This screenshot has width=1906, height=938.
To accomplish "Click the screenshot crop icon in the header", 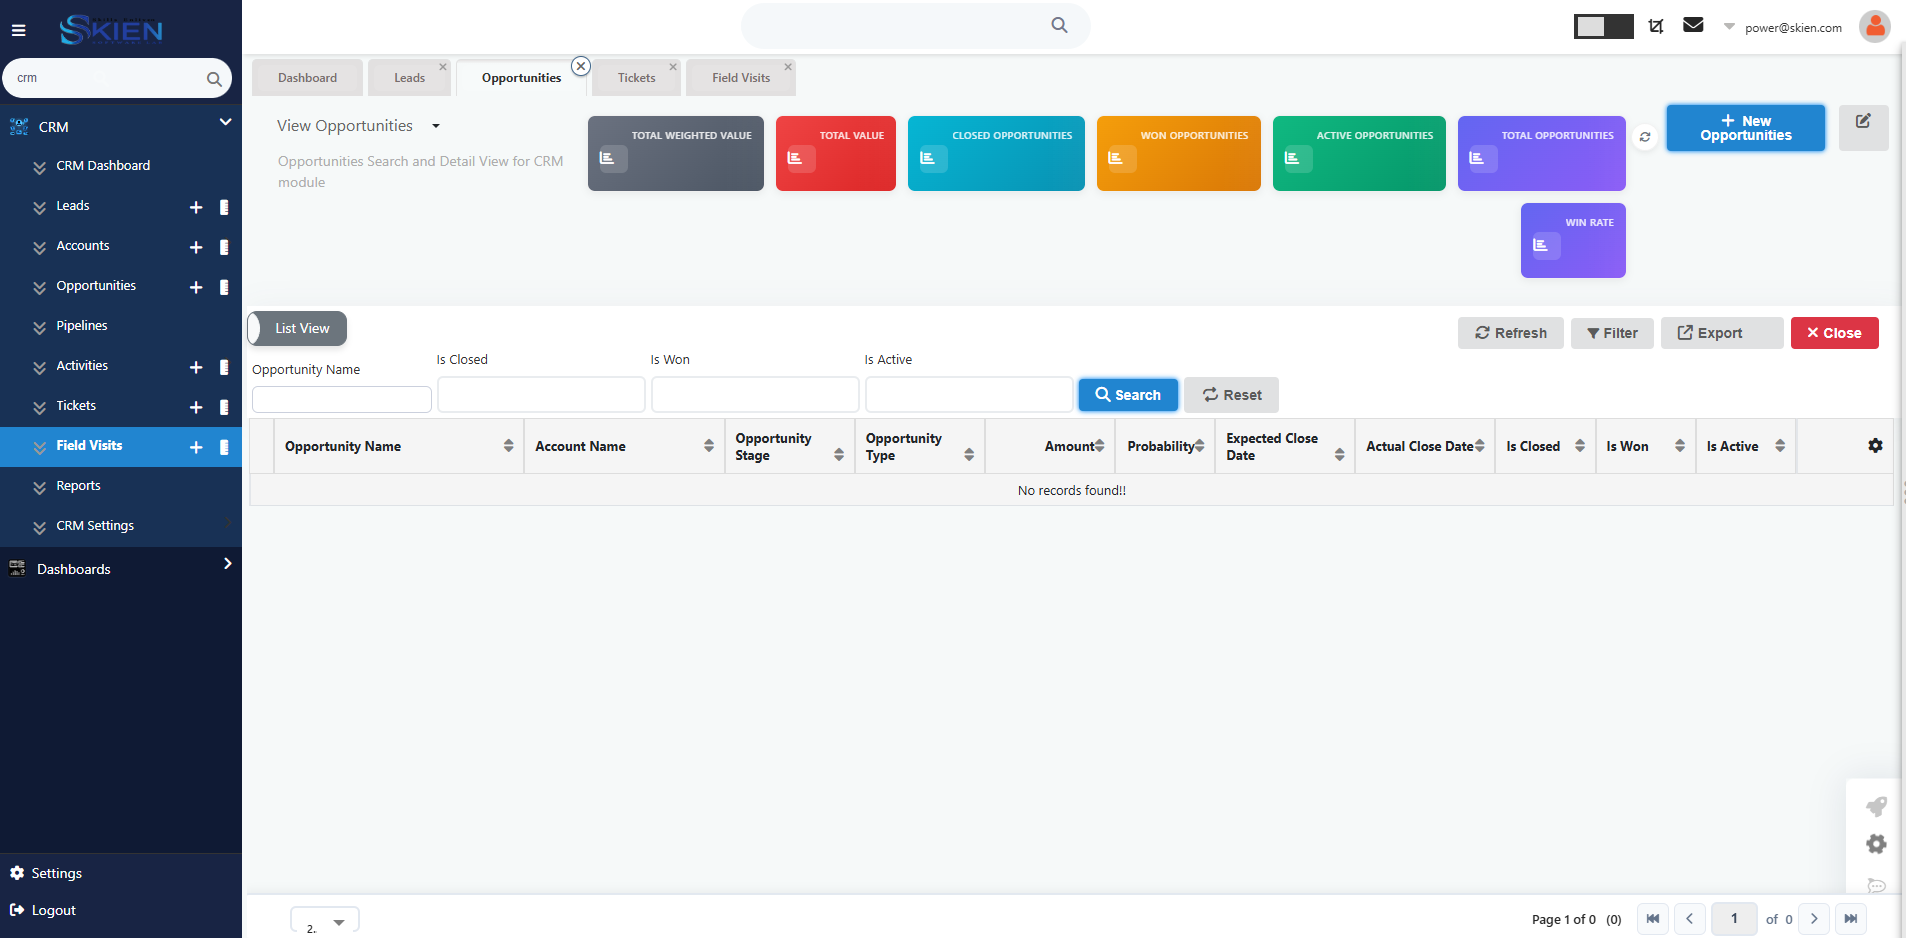I will 1655,24.
